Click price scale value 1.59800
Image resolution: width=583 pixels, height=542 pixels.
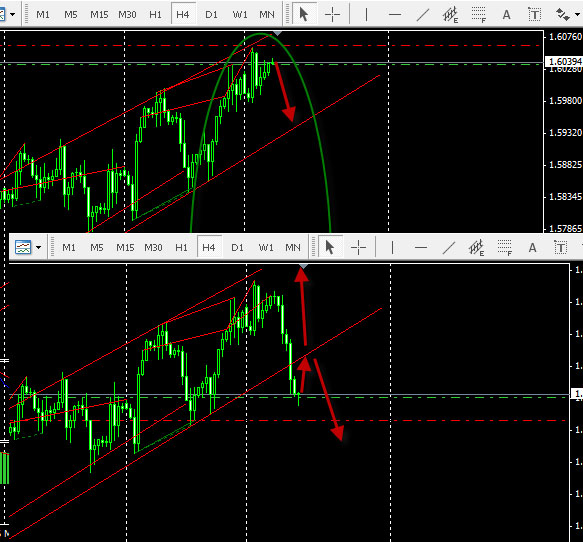[x=565, y=101]
